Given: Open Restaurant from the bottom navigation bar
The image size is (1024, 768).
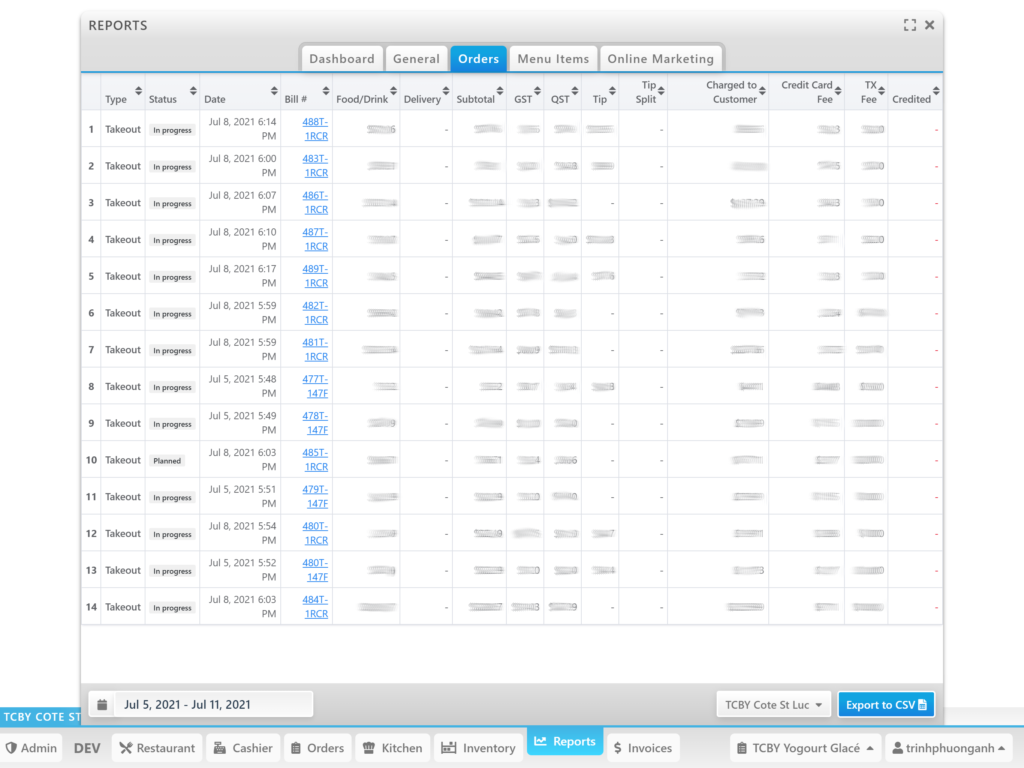Looking at the screenshot, I should click(156, 748).
